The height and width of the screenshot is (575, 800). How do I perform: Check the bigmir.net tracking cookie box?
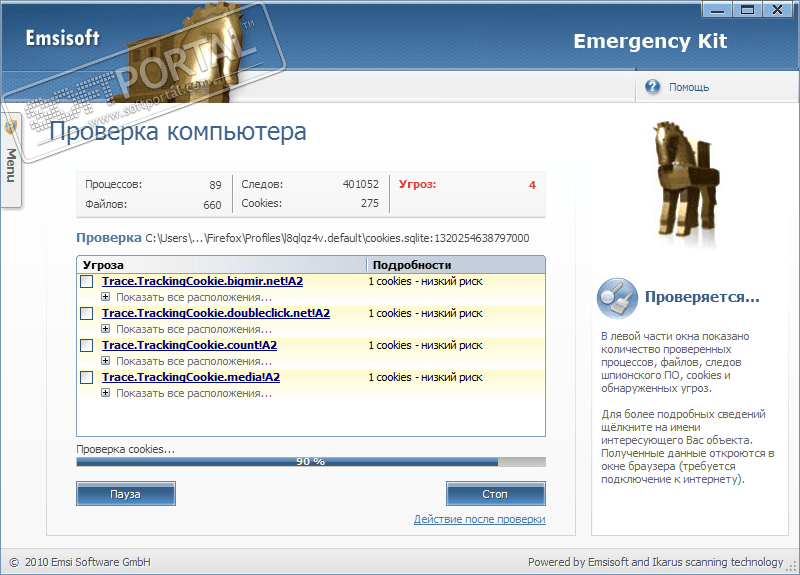point(87,281)
